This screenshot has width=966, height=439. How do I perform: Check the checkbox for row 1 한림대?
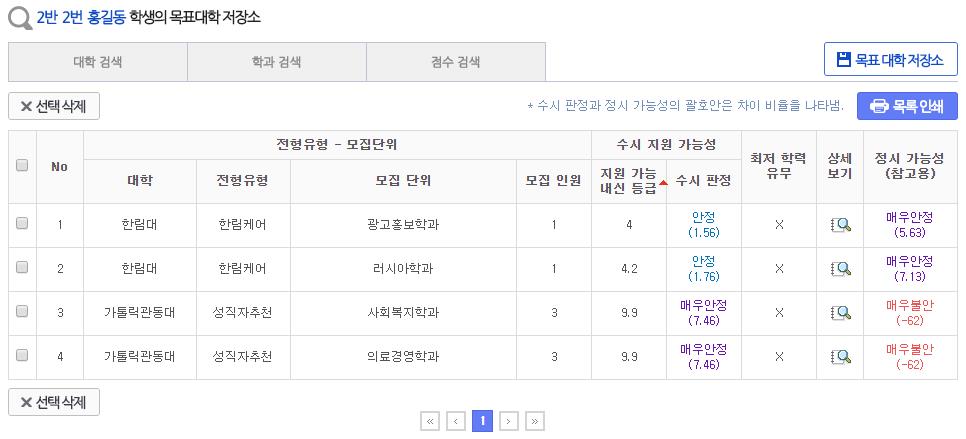click(22, 225)
